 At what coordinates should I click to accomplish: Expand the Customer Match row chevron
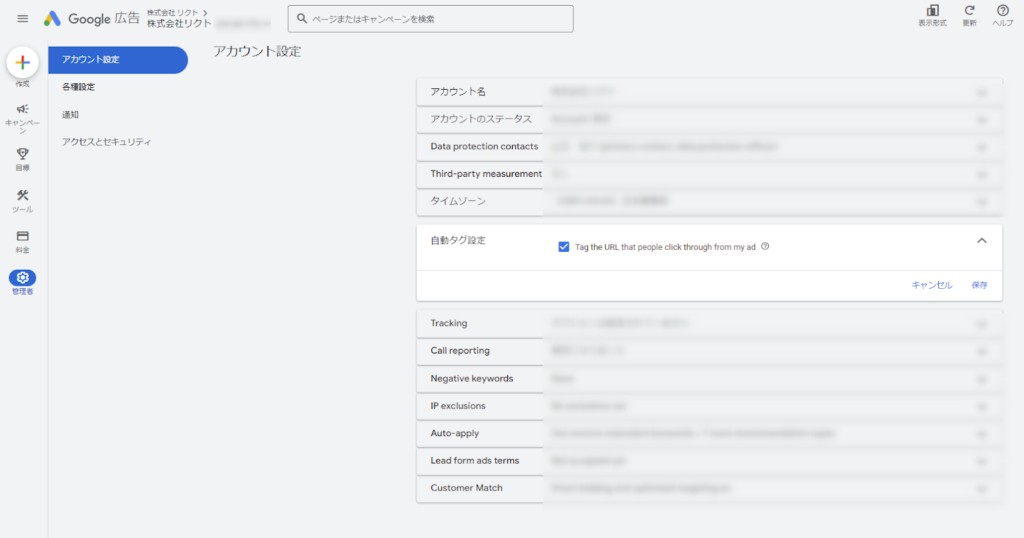pos(982,489)
